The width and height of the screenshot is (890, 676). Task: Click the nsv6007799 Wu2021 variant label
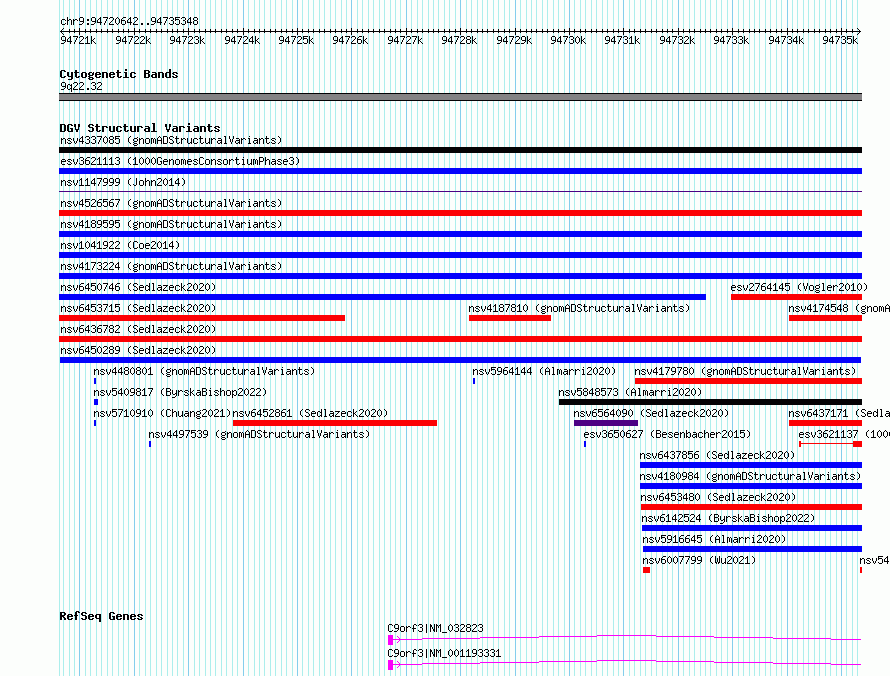(699, 560)
